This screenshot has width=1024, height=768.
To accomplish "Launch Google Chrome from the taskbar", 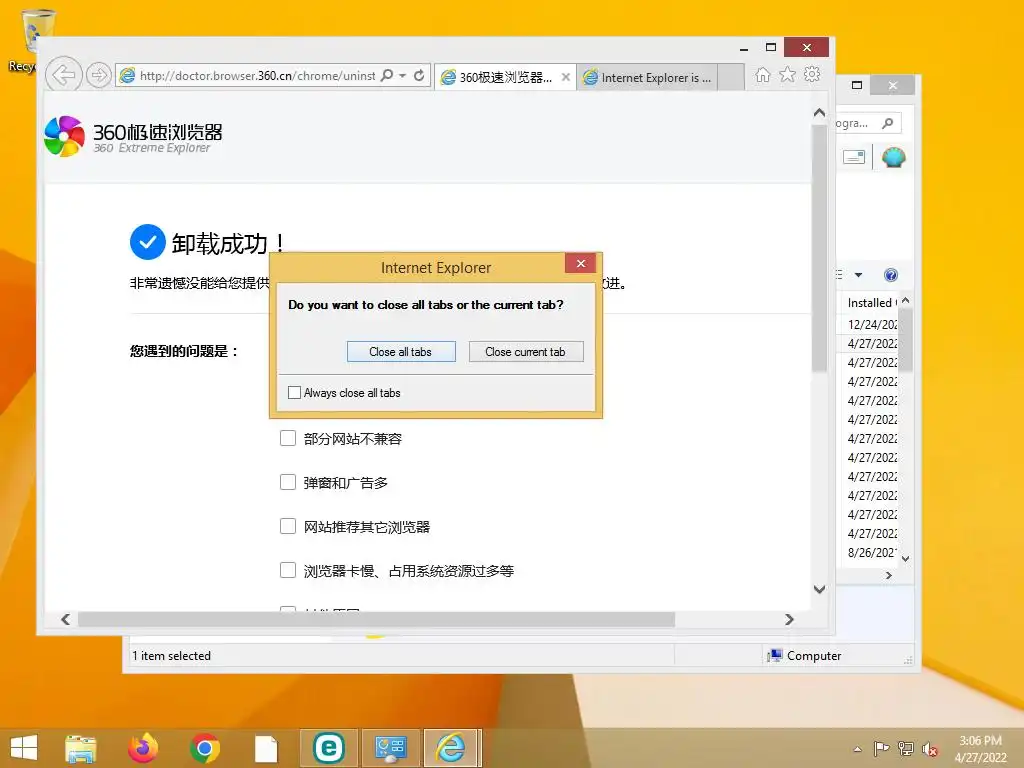I will (204, 748).
